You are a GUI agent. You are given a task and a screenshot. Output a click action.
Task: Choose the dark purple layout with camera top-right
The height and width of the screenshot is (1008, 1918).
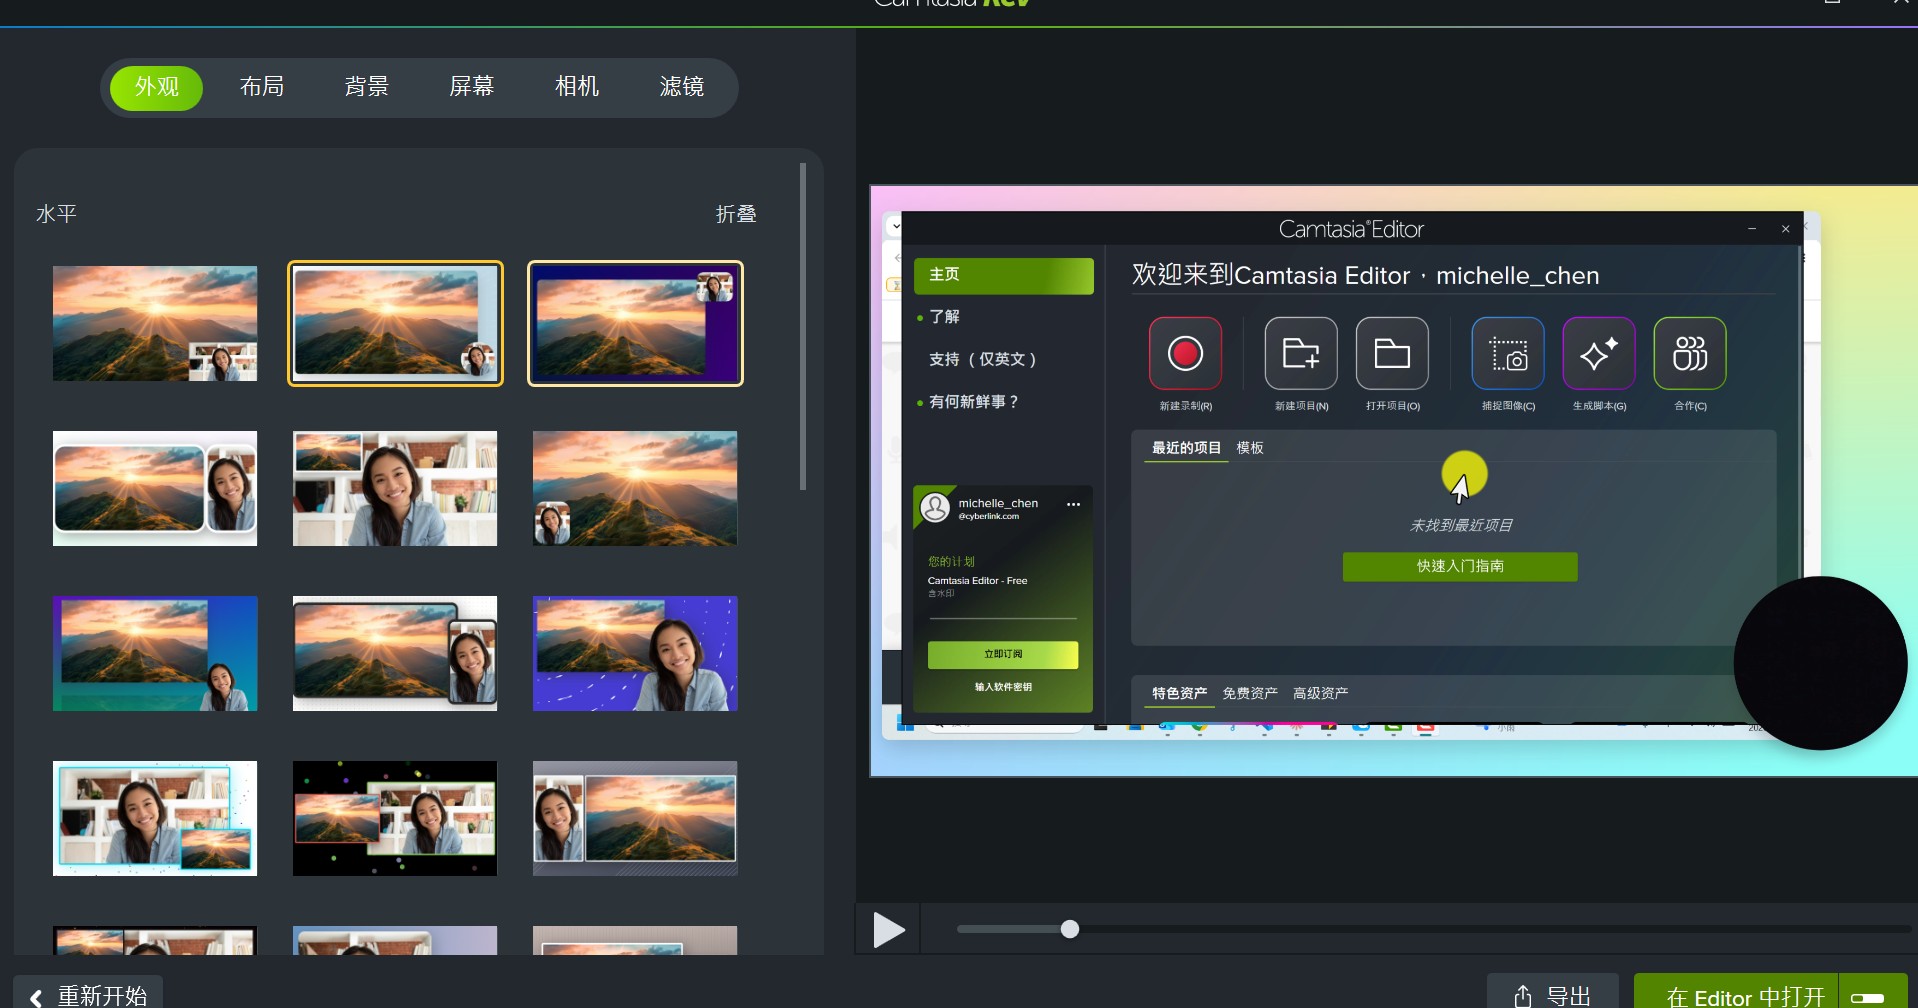pos(635,323)
